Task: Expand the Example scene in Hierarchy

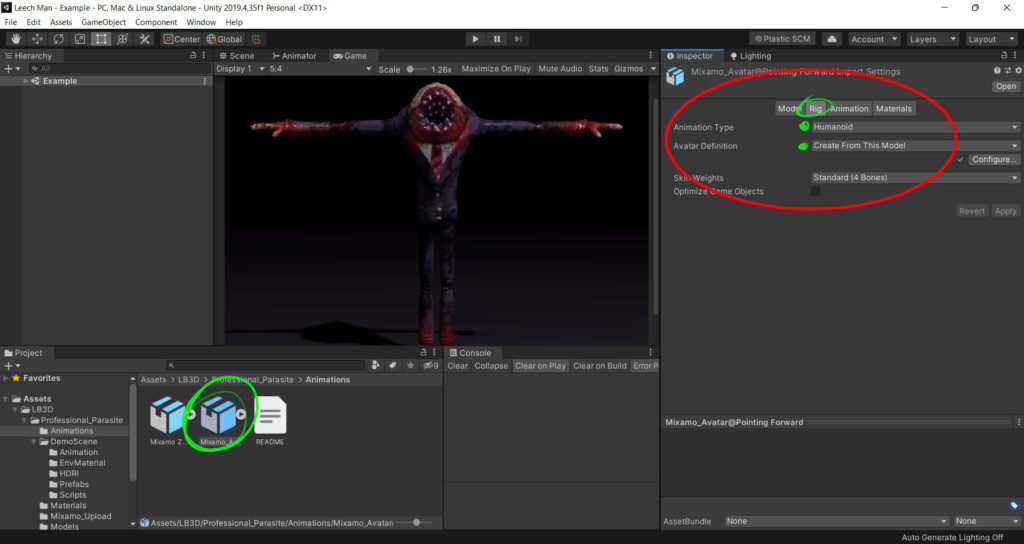Action: [x=25, y=81]
